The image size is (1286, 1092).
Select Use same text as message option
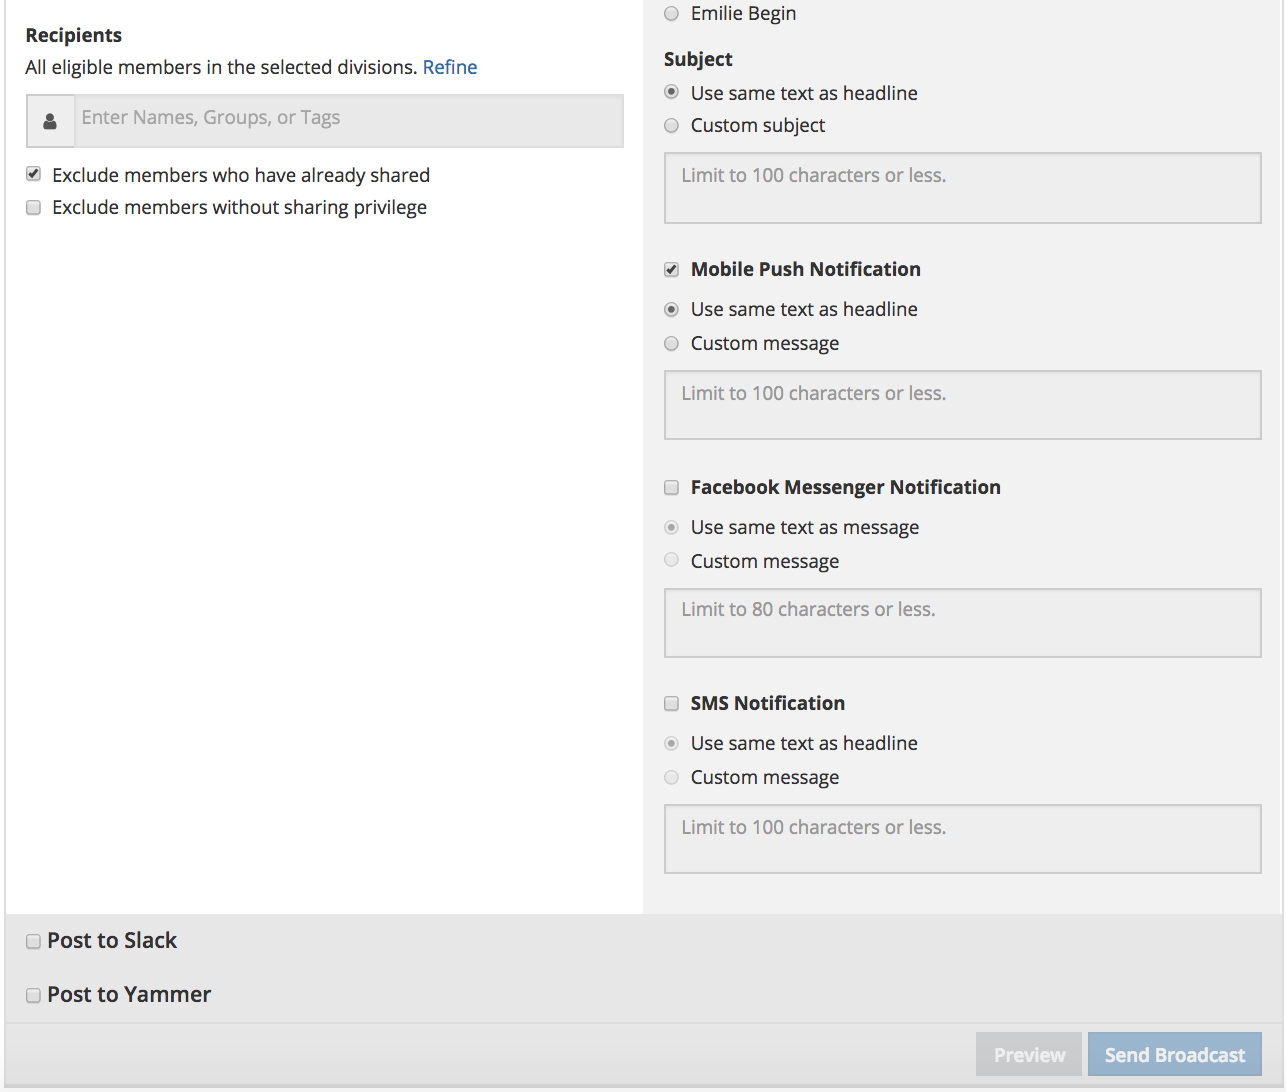[672, 527]
